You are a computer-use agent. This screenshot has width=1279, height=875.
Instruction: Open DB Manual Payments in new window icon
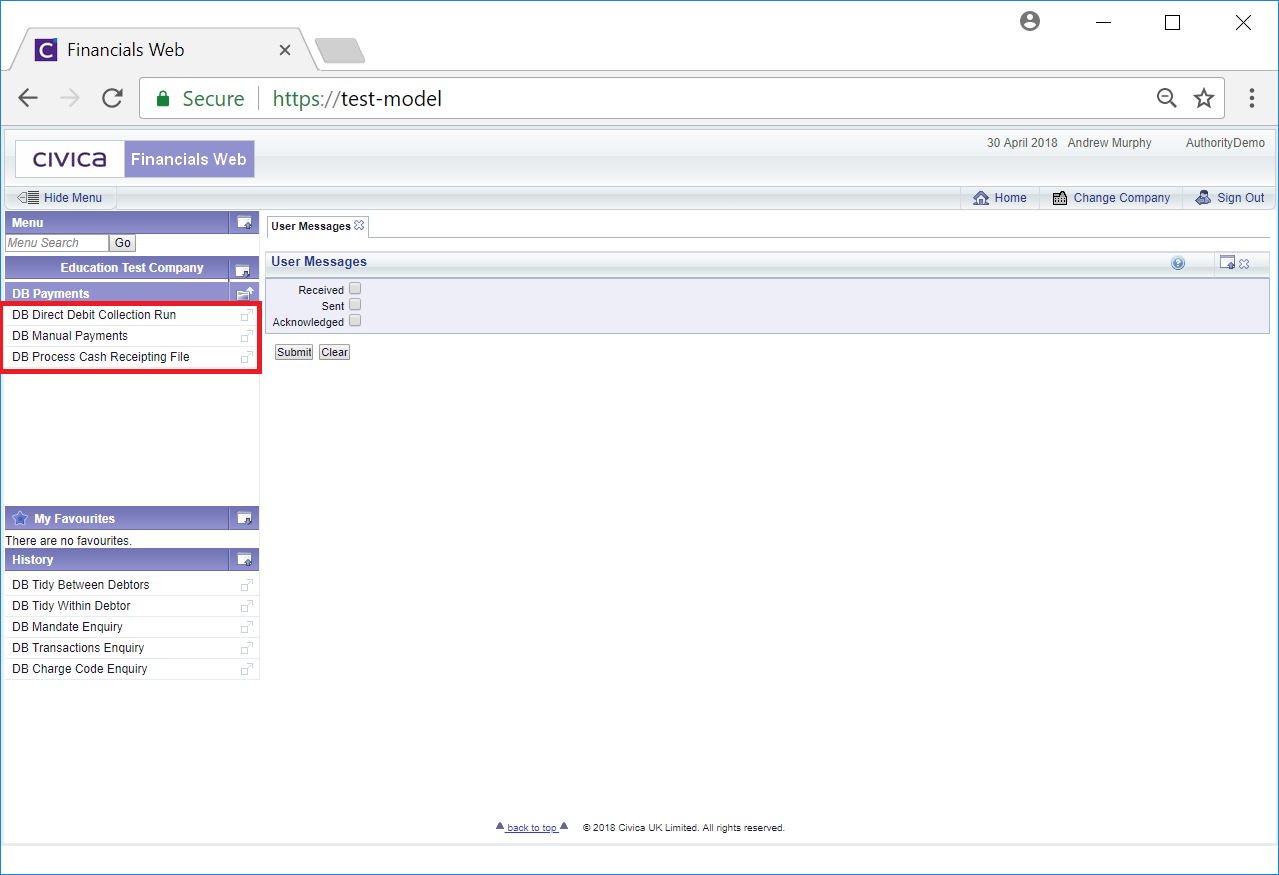246,336
